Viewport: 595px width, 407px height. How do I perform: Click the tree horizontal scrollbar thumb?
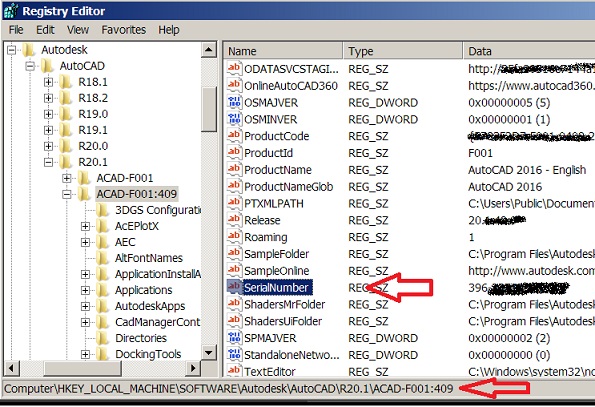click(83, 368)
